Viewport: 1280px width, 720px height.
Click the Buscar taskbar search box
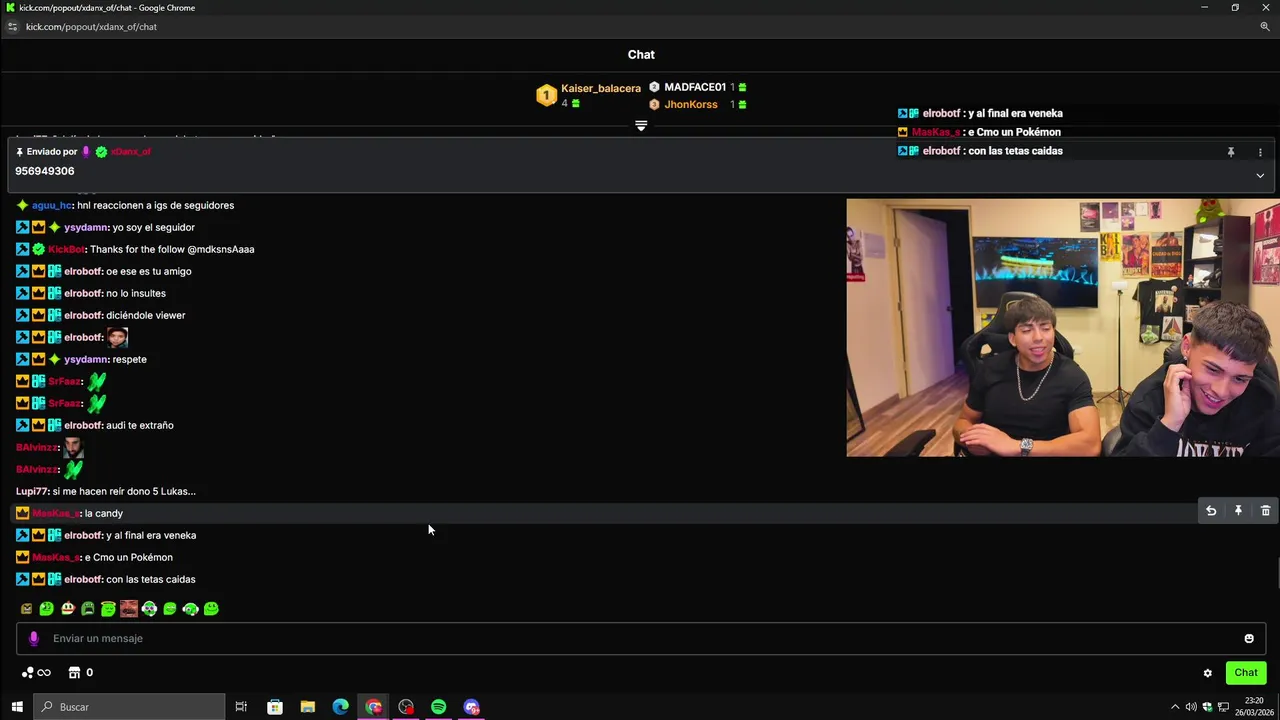pyautogui.click(x=129, y=707)
